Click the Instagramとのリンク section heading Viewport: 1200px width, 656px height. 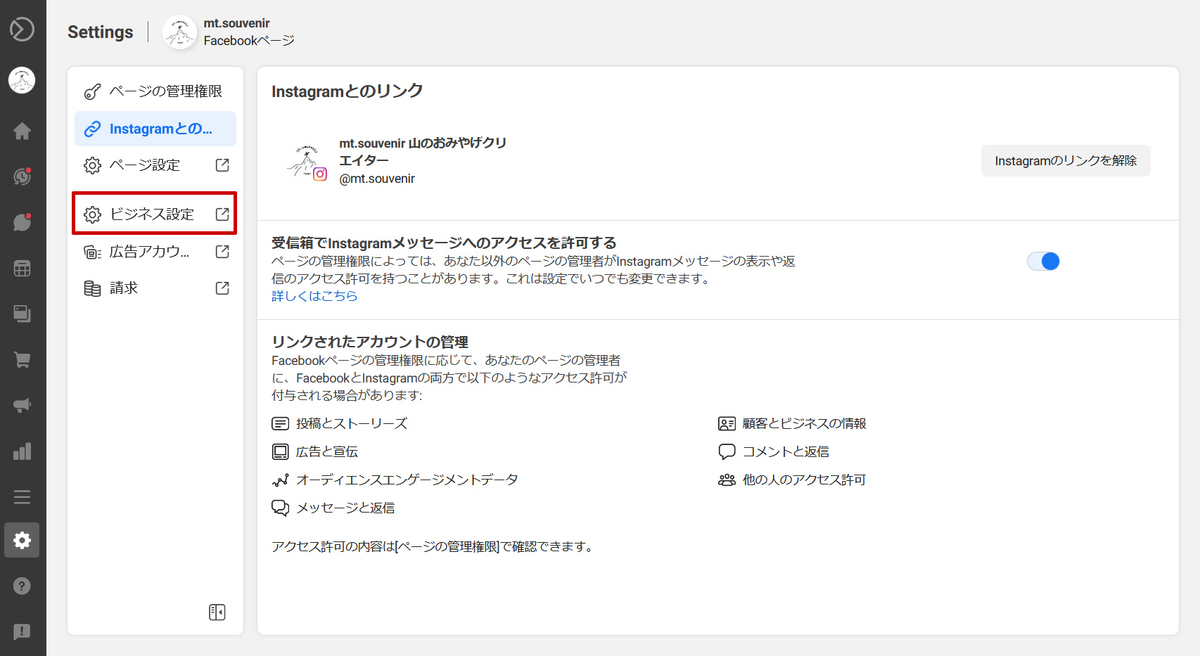coord(348,91)
